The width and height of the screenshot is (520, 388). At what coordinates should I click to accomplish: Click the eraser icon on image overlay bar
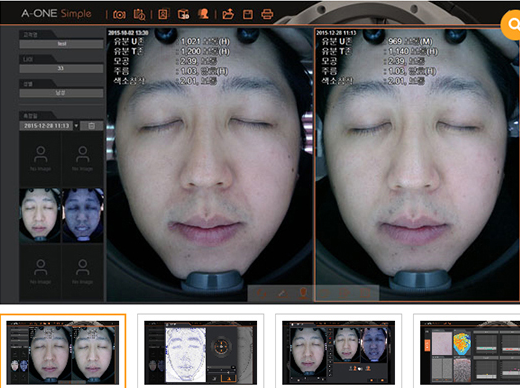283,294
